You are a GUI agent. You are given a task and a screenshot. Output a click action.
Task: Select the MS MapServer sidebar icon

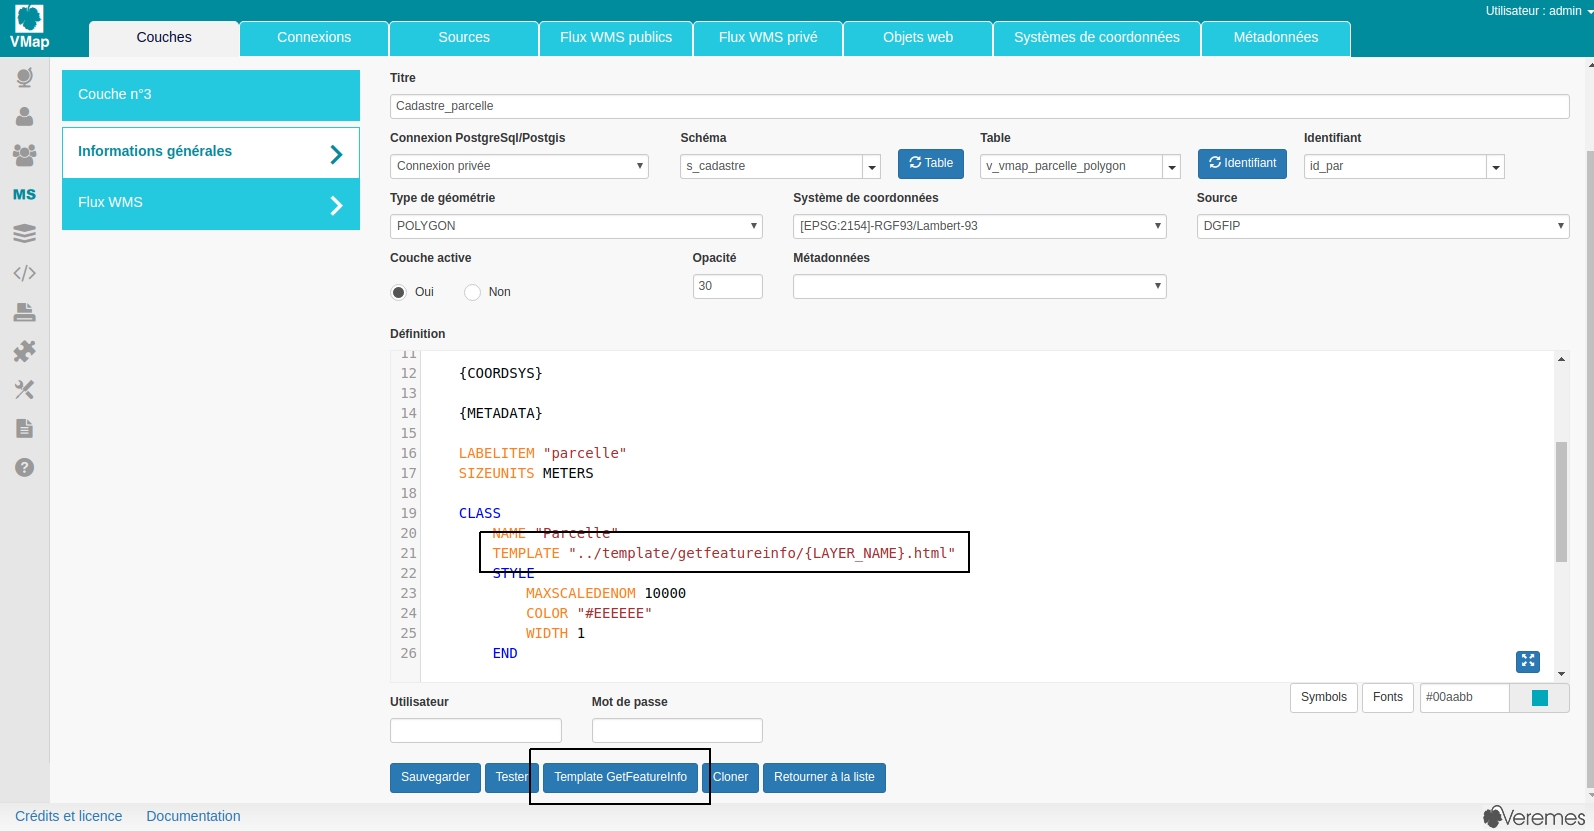[25, 195]
